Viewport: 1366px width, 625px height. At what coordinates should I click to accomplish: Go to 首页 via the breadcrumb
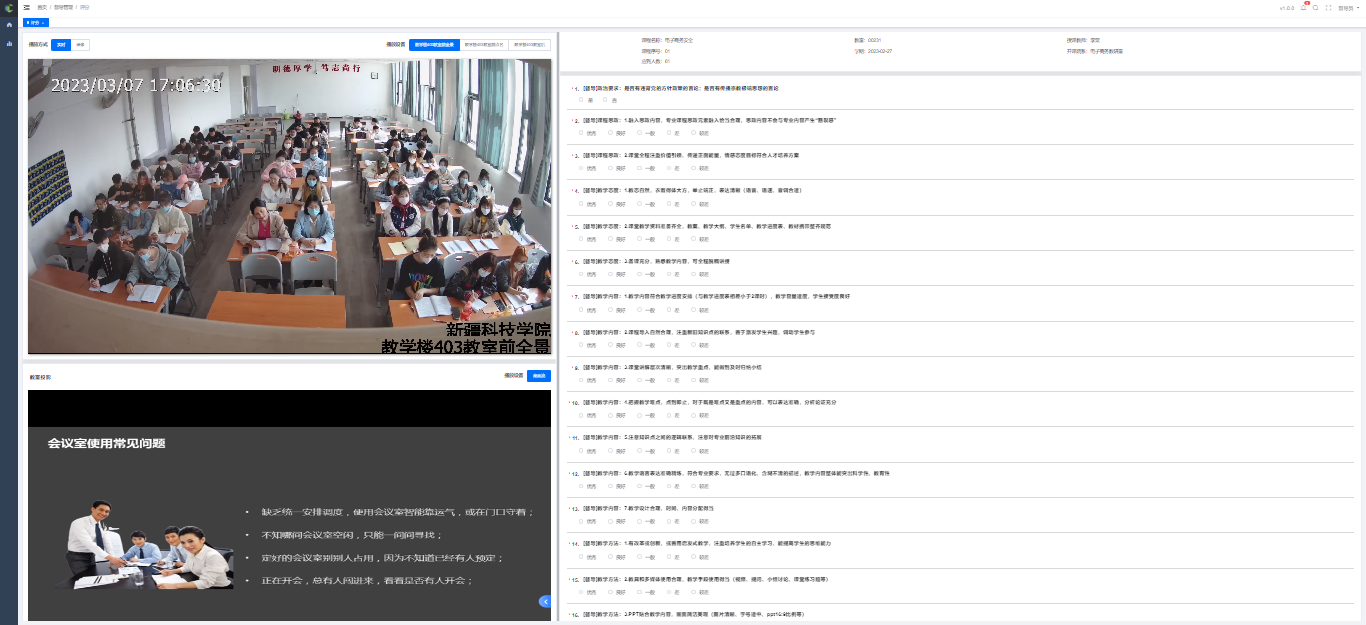click(42, 7)
